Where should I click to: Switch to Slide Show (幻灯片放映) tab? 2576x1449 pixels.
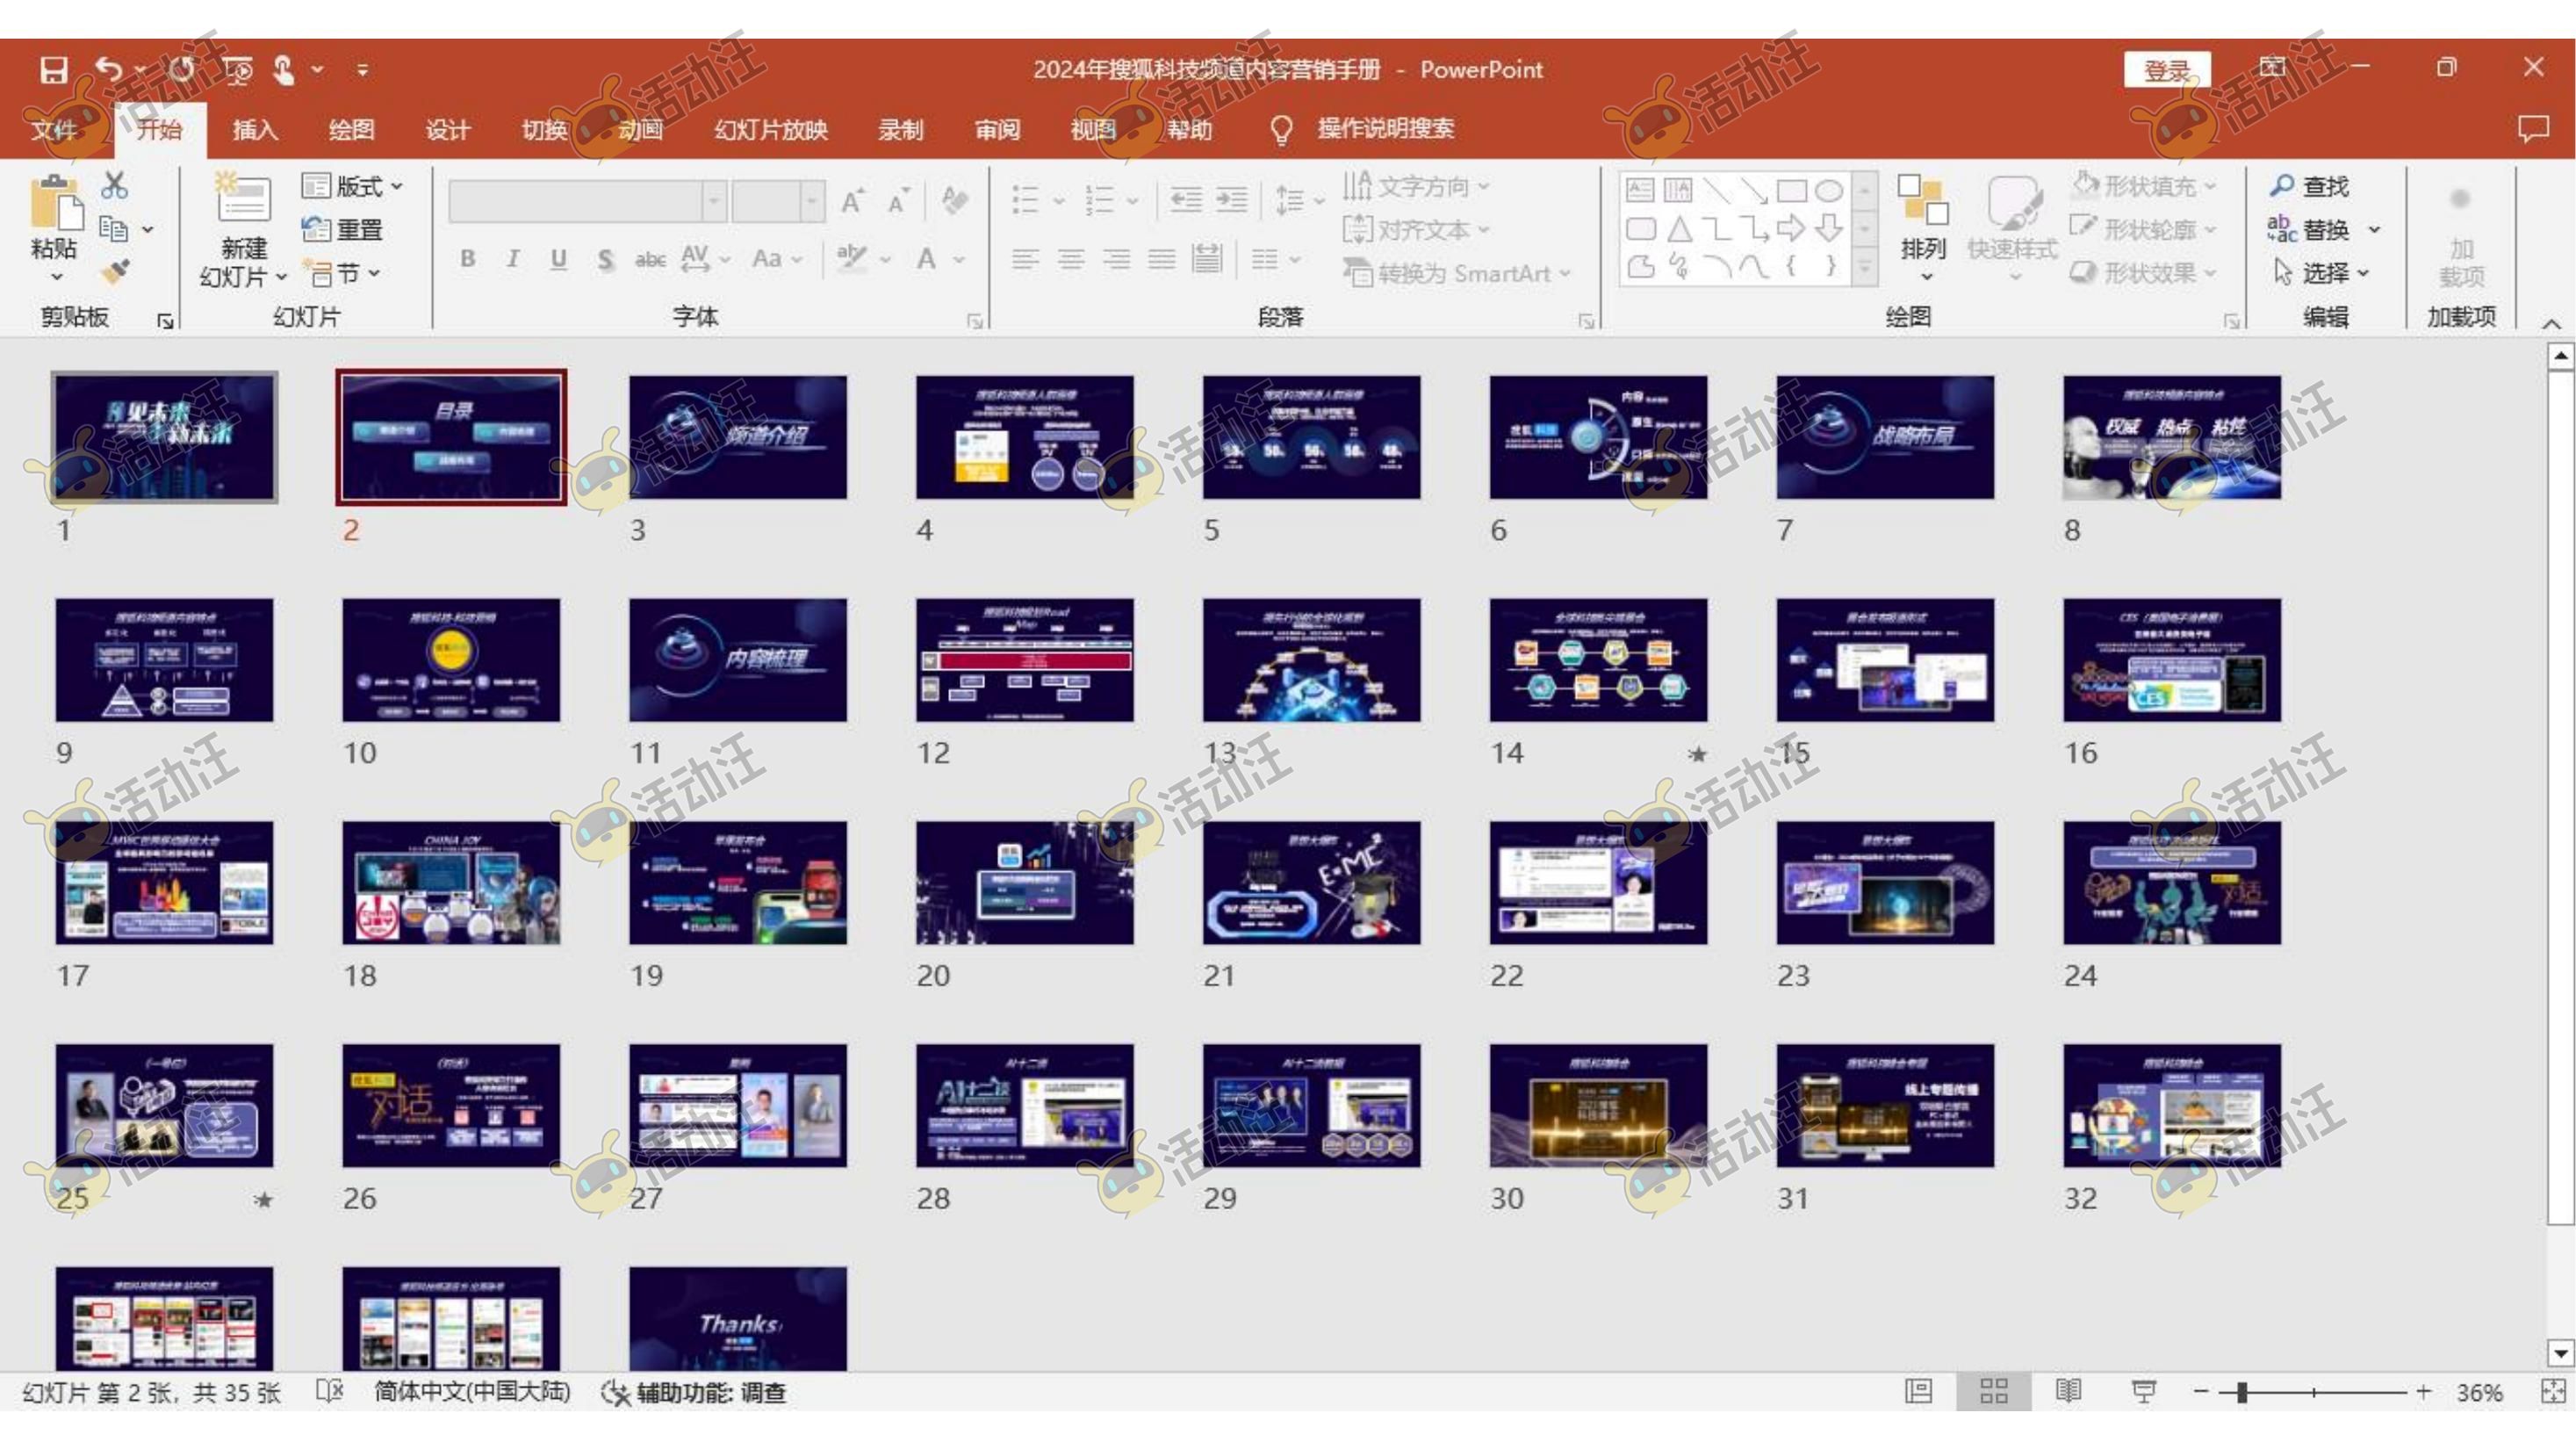click(771, 129)
